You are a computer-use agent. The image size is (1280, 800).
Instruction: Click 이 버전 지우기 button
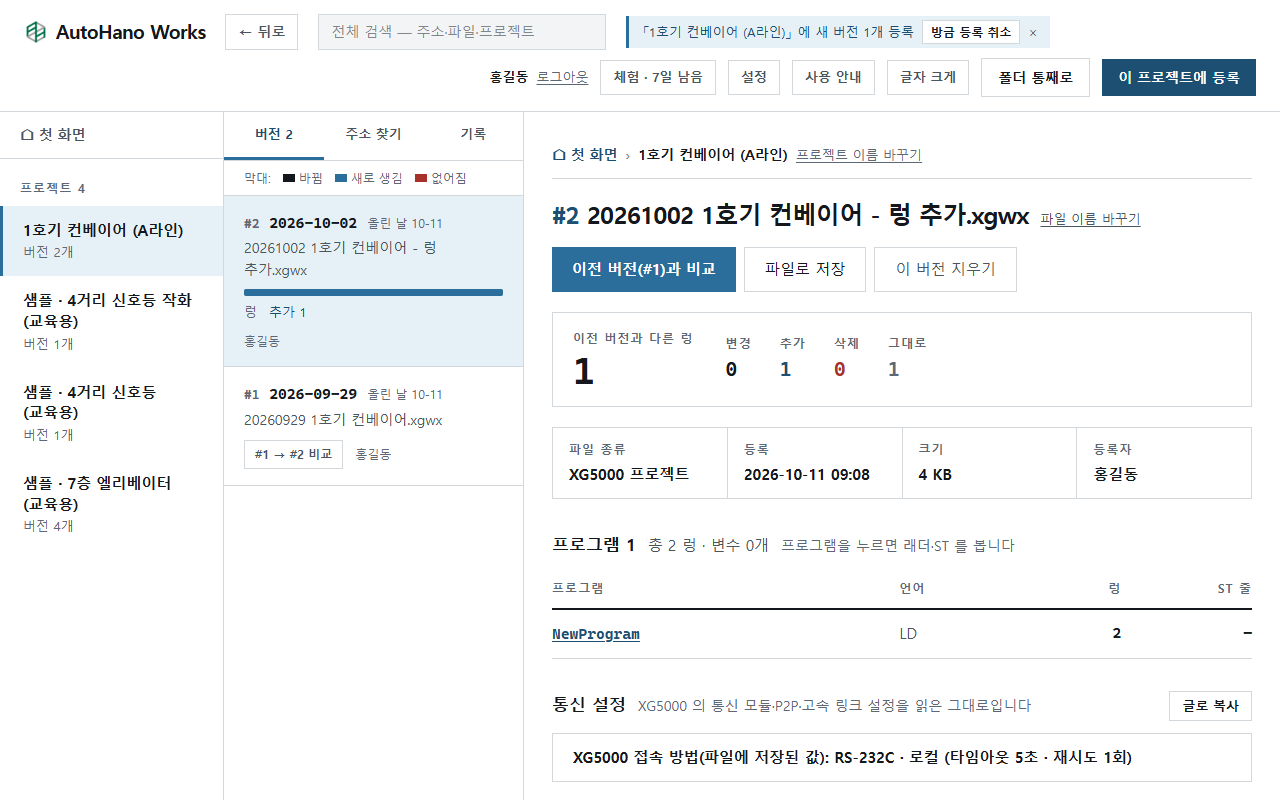945,269
